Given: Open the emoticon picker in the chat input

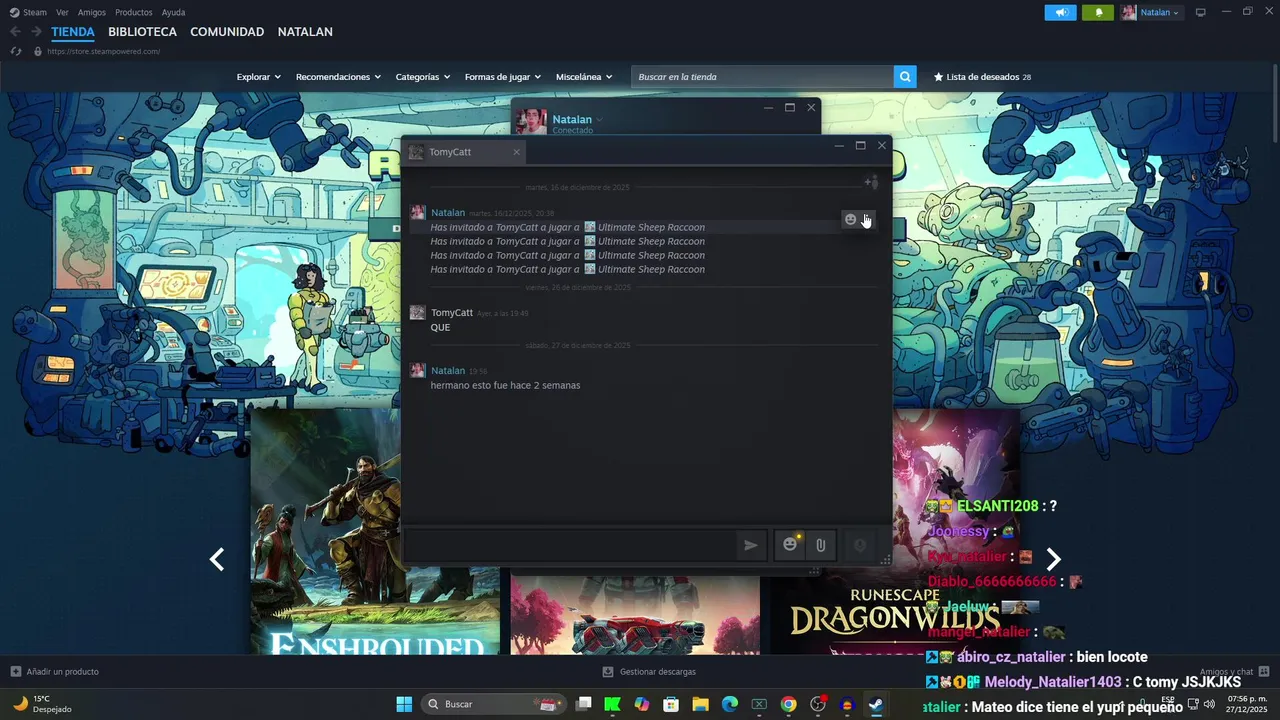Looking at the screenshot, I should (790, 545).
